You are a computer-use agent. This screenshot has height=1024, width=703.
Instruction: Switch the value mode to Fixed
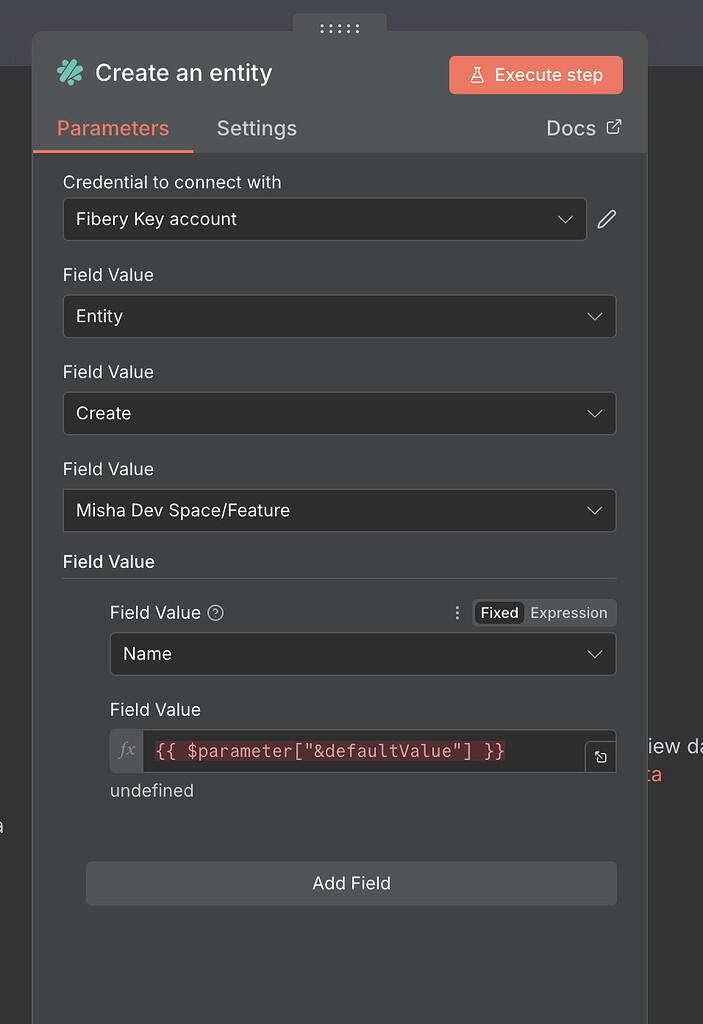tap(498, 612)
